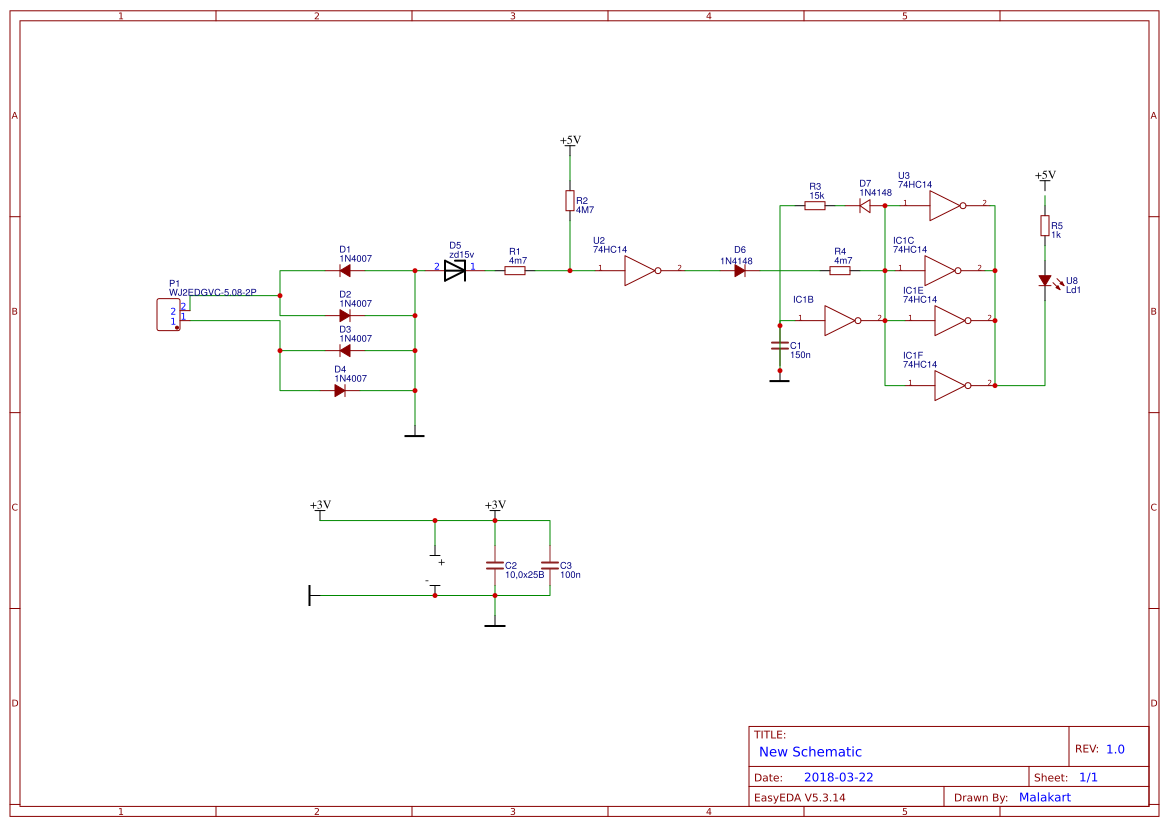This screenshot has width=1169, height=827.
Task: Click the 15k resistor value label
Action: [817, 196]
